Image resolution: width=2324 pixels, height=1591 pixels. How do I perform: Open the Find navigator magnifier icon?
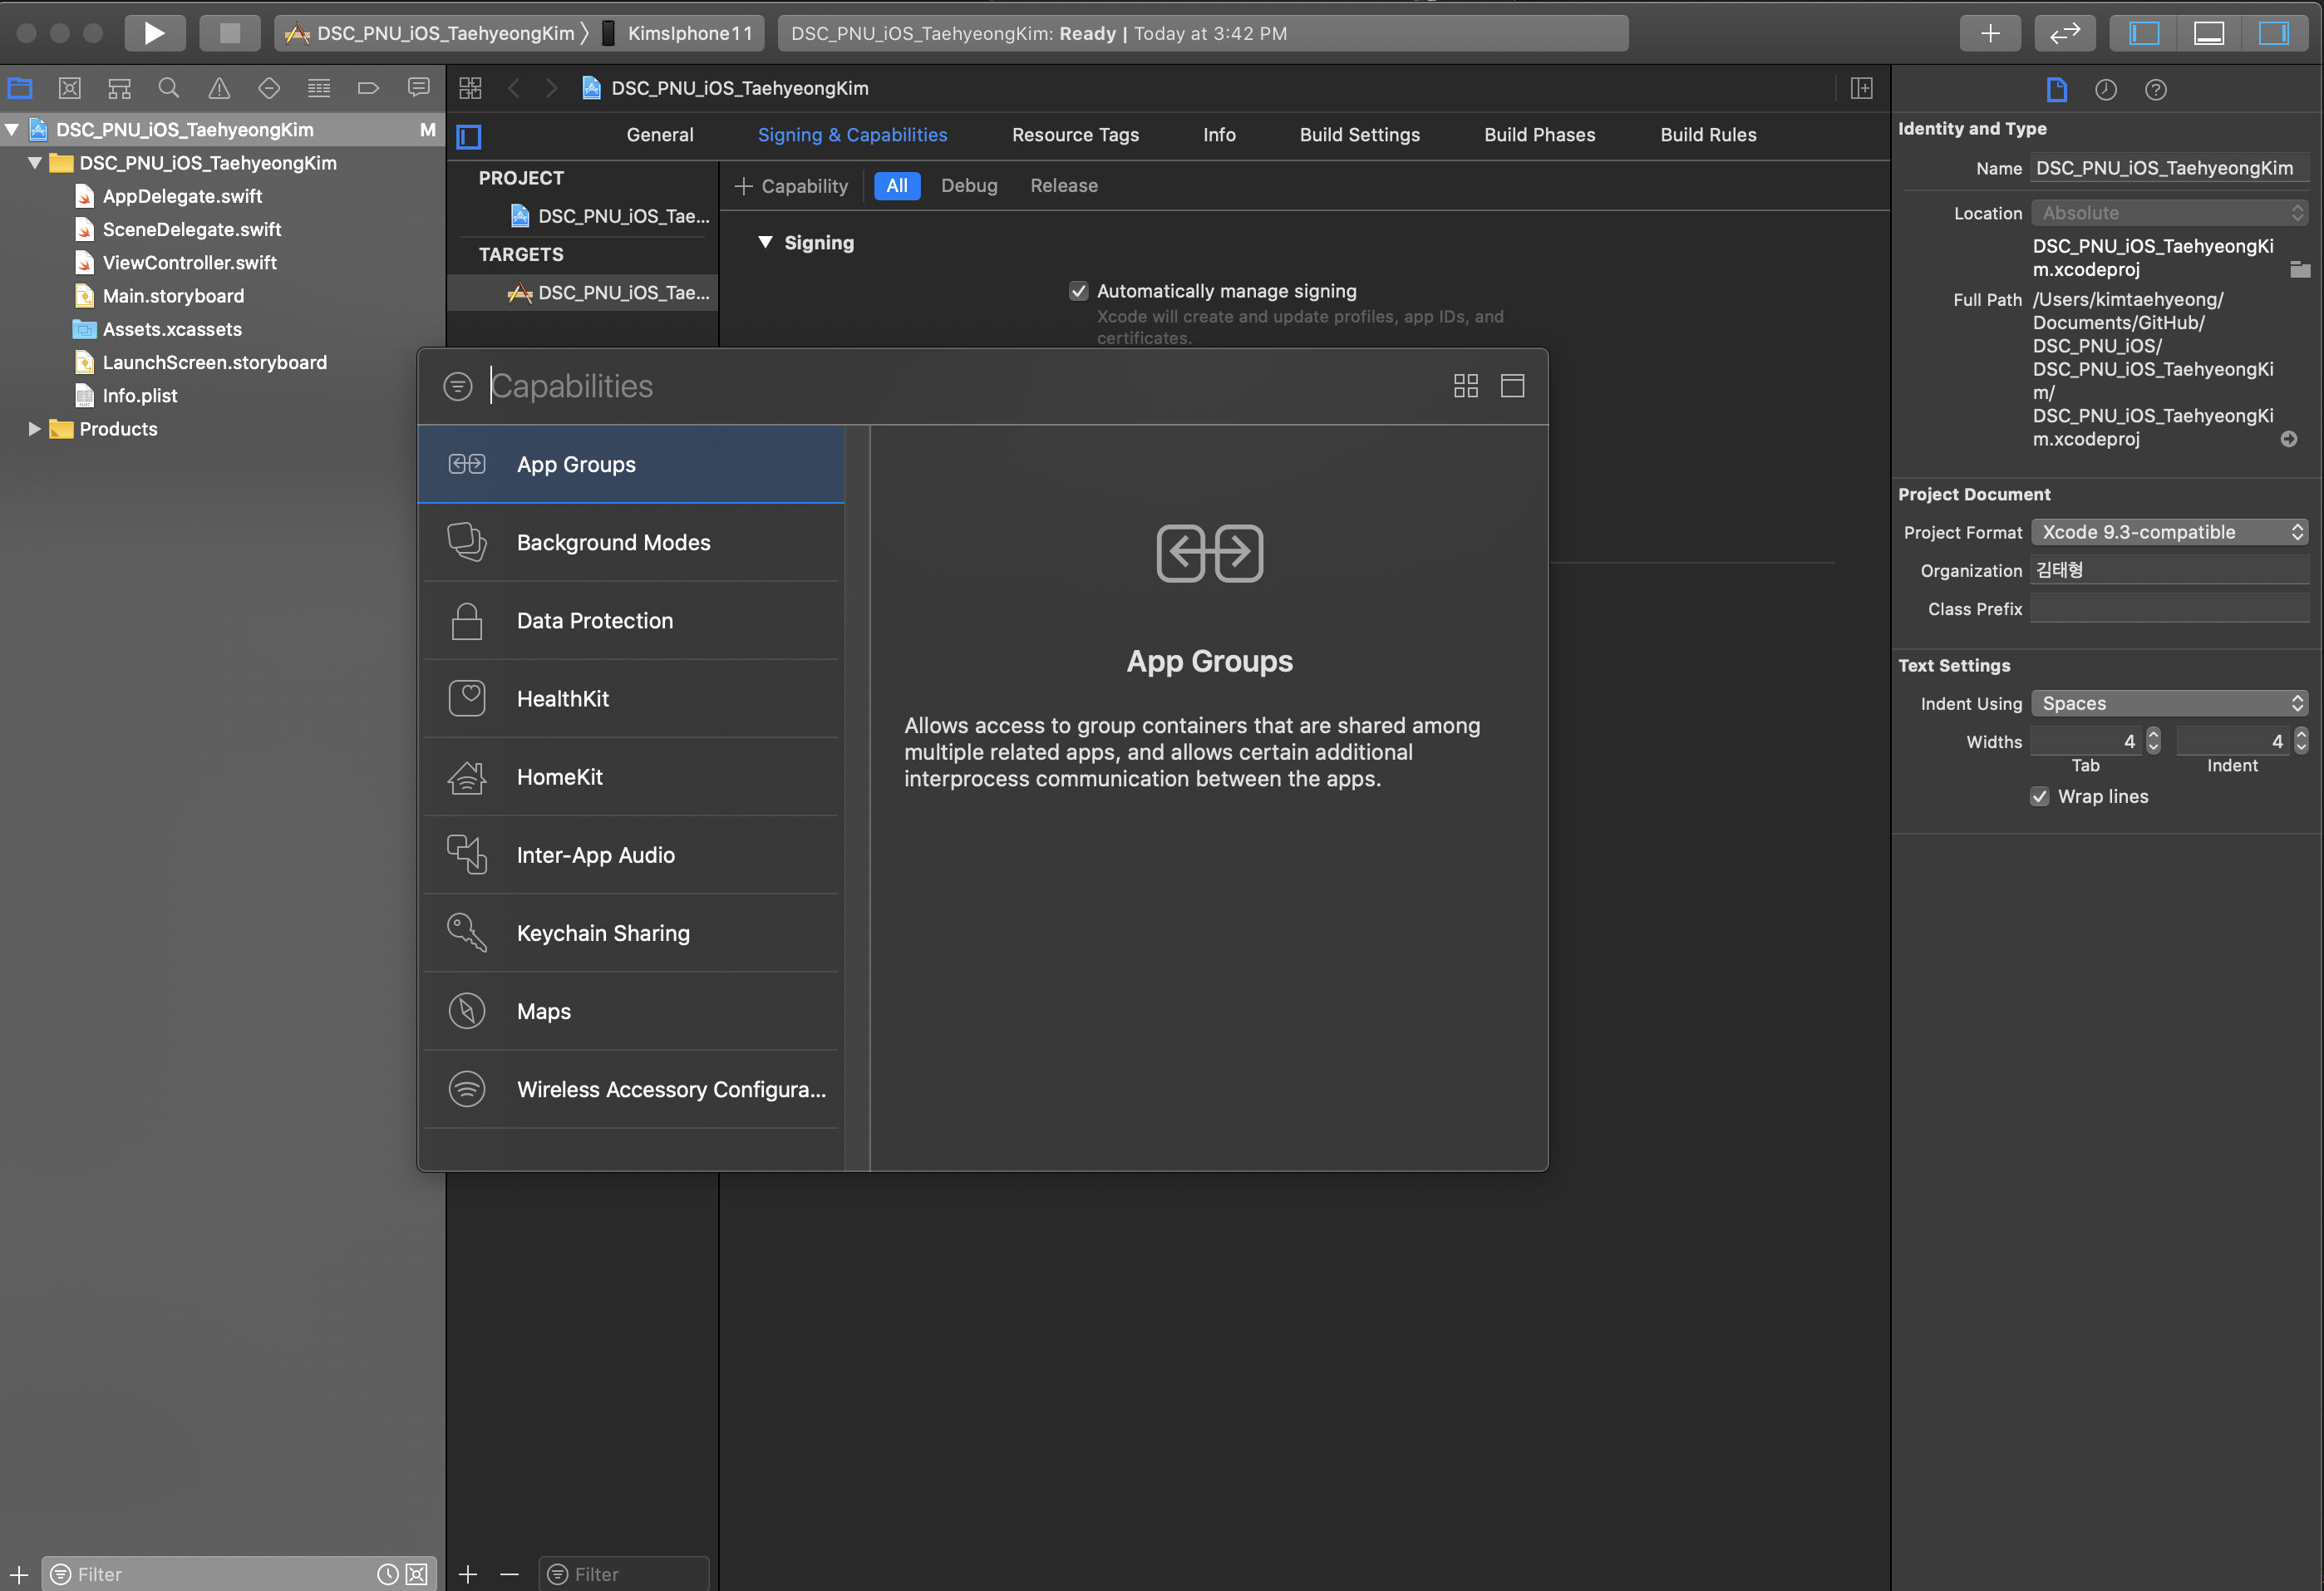point(169,88)
